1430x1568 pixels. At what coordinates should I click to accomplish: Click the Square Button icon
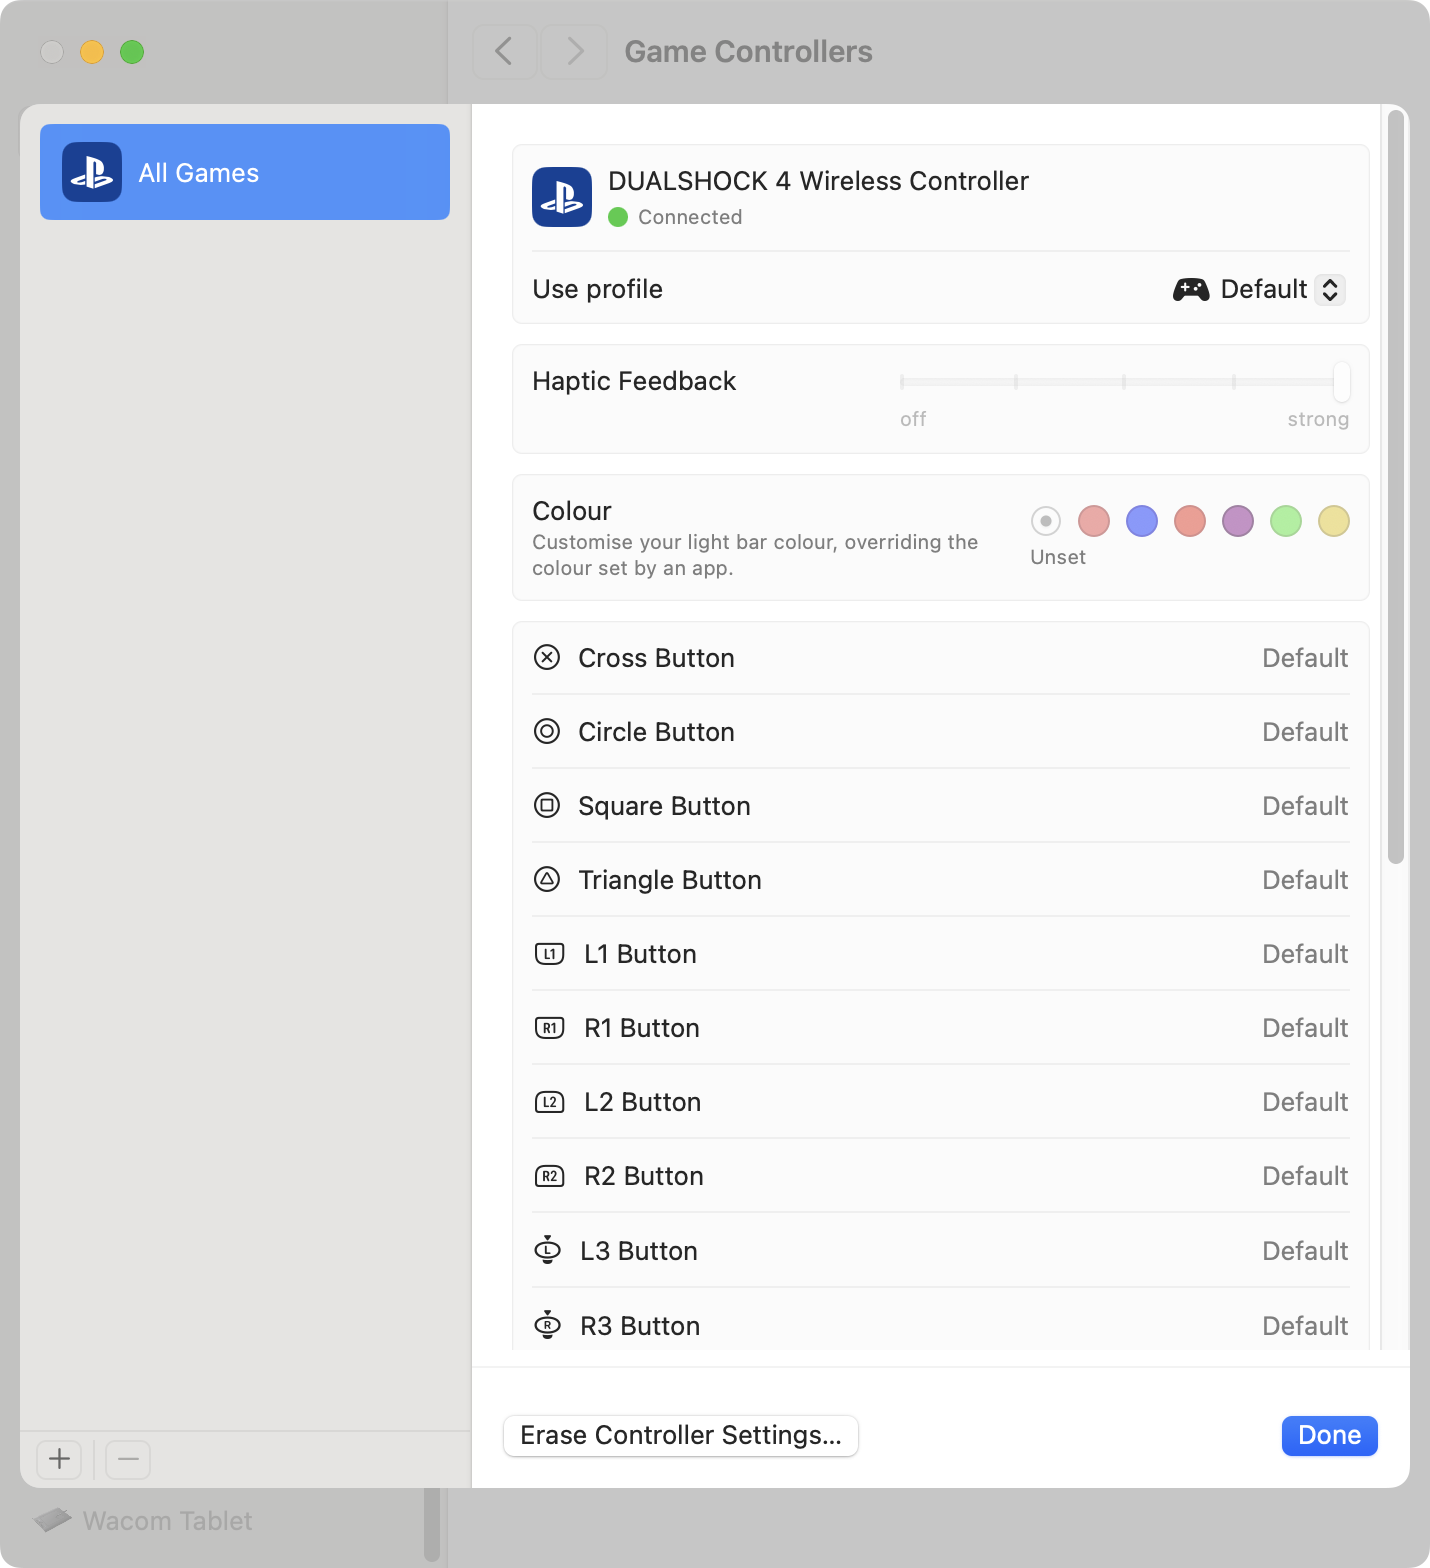pos(547,805)
